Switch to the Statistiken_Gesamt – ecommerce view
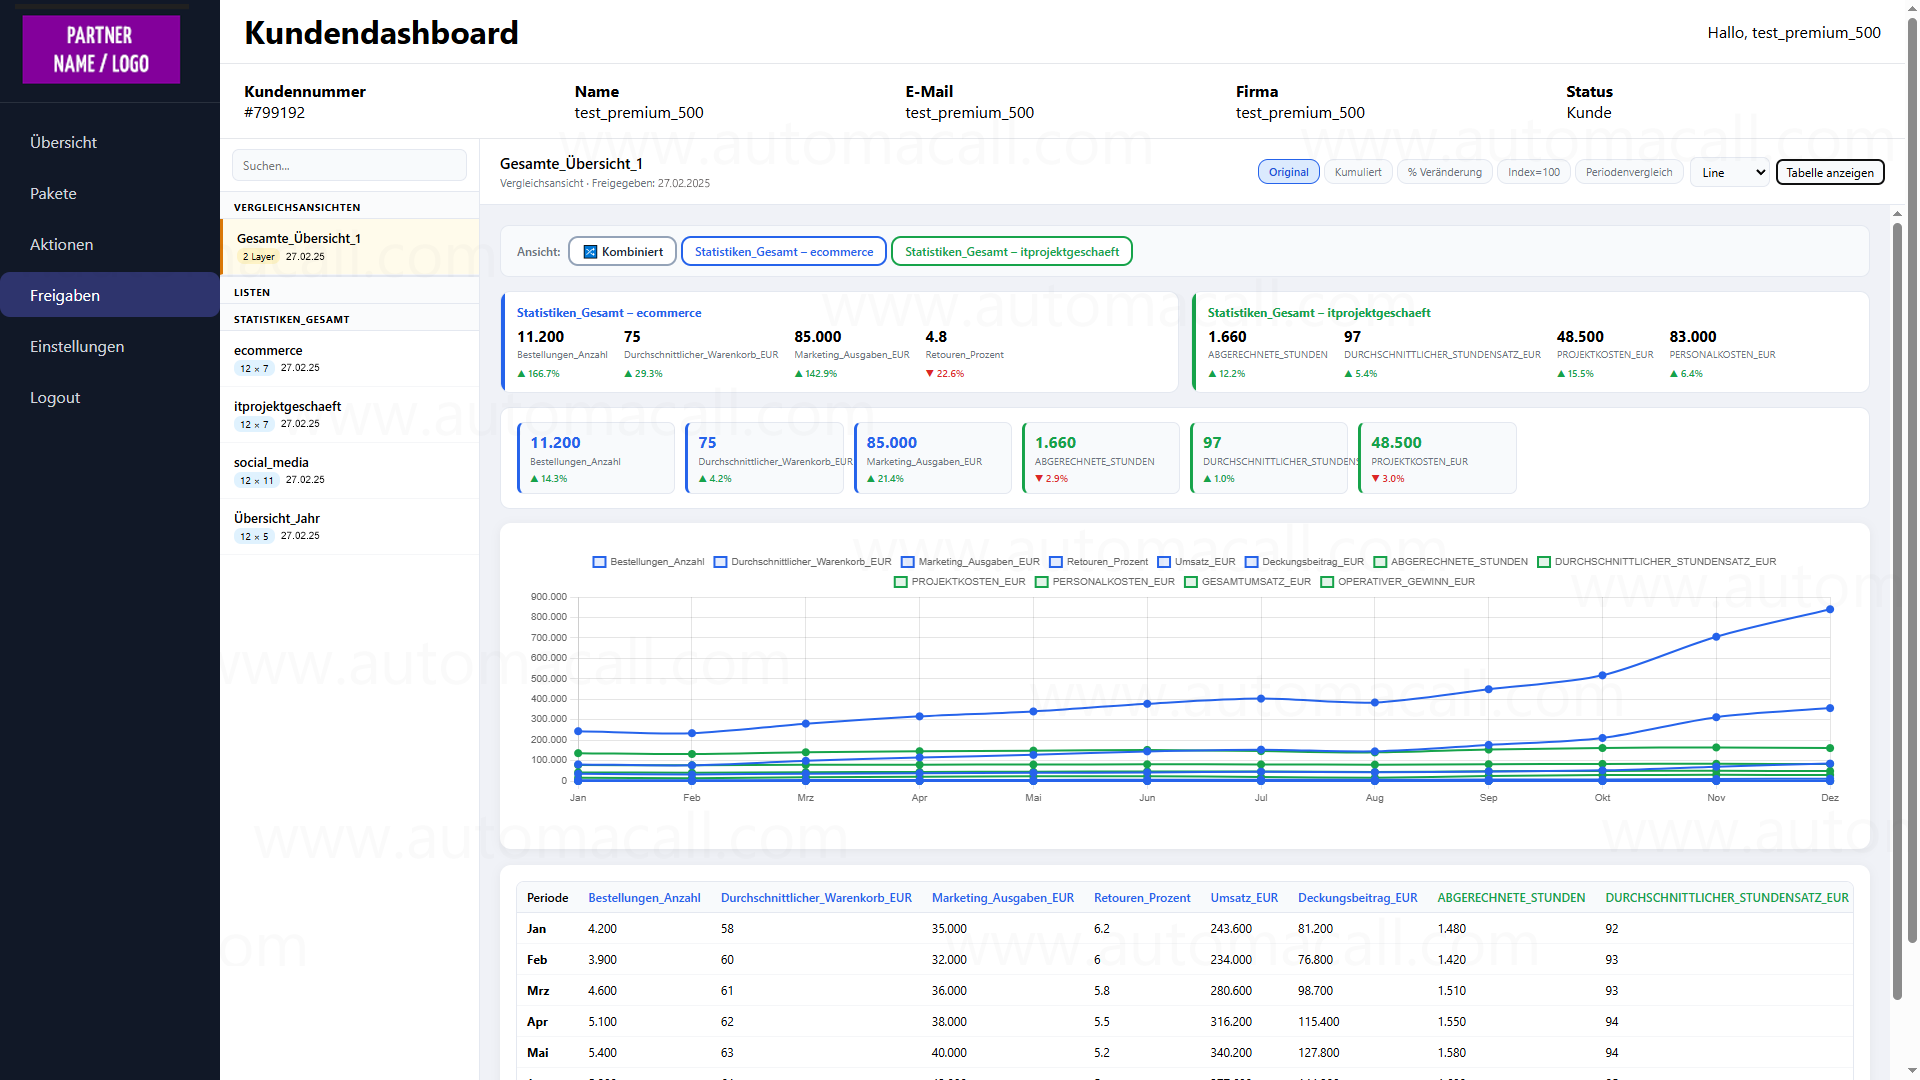The image size is (1920, 1080). pyautogui.click(x=783, y=251)
